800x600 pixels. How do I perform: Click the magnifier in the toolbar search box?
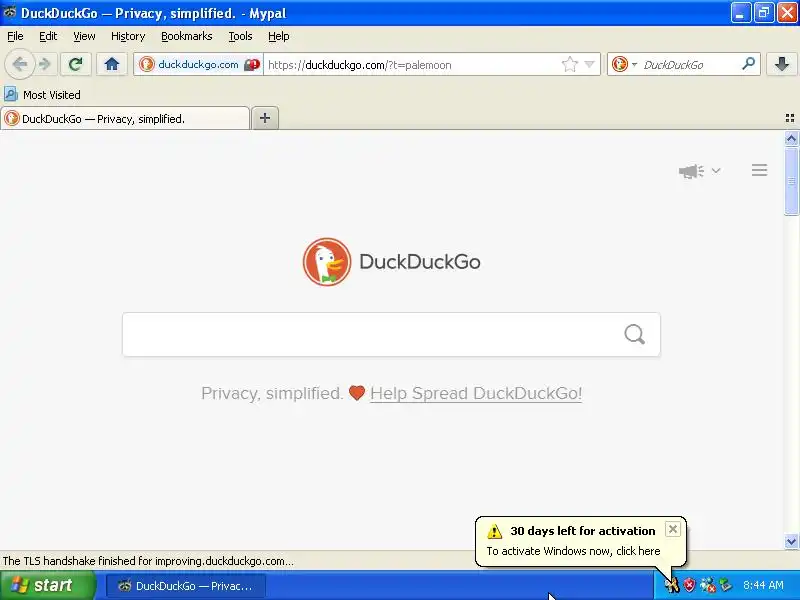[x=748, y=64]
